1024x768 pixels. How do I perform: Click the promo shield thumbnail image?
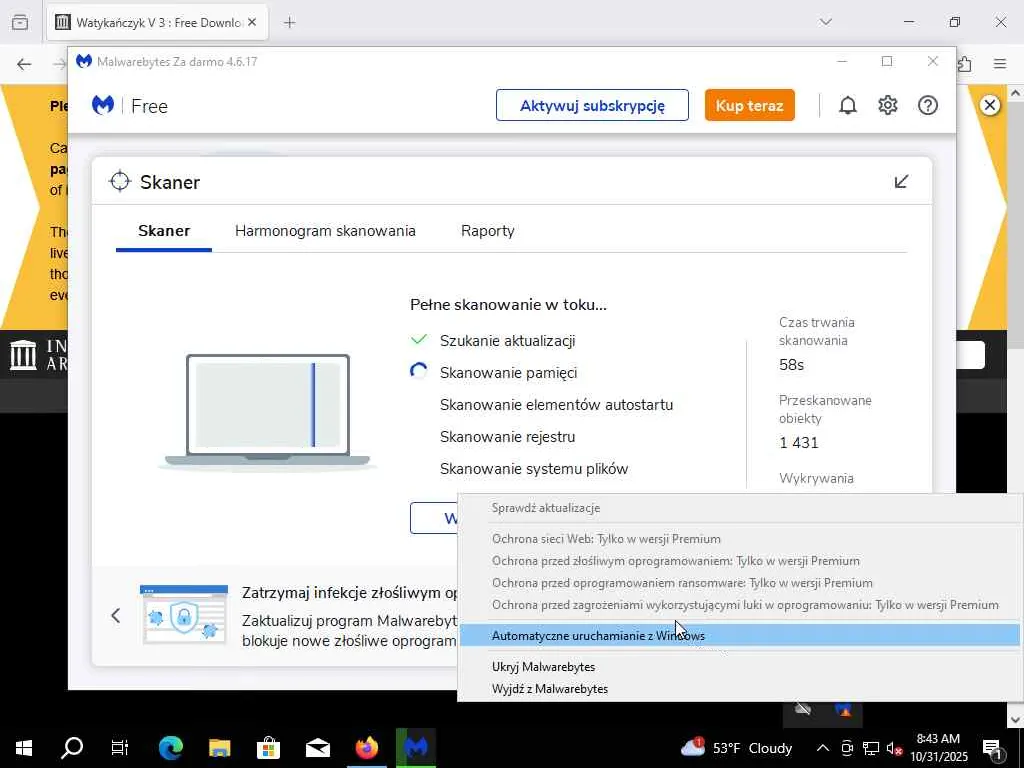tap(184, 615)
